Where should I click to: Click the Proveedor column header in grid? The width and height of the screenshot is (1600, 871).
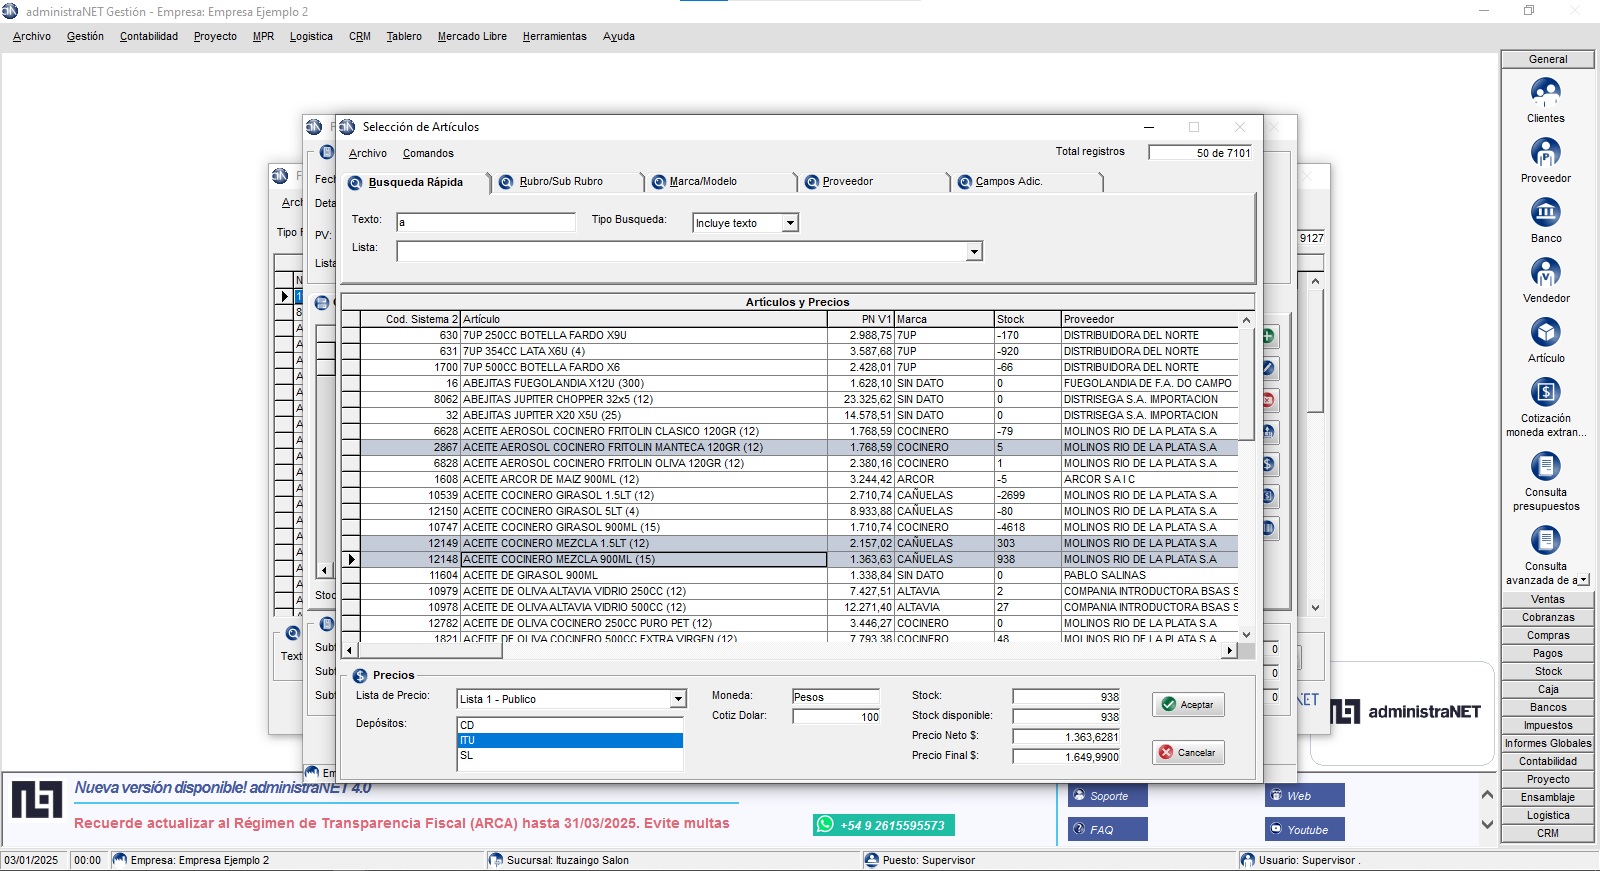[1150, 319]
